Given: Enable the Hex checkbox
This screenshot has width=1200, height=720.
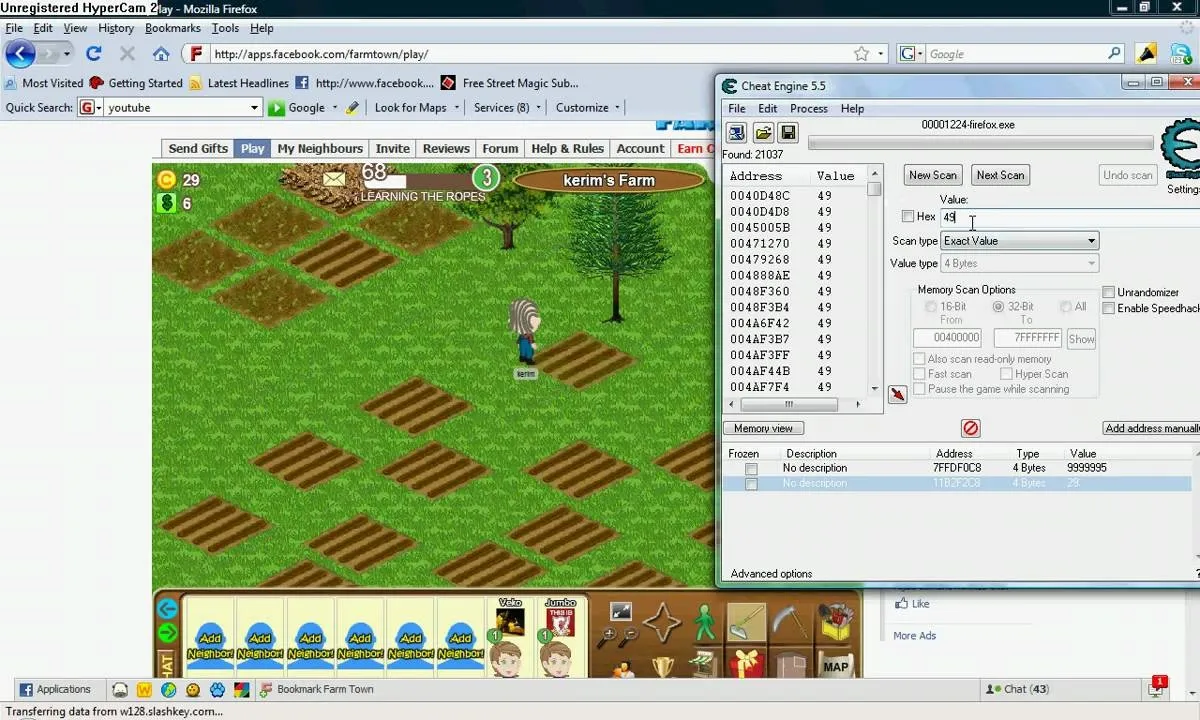Looking at the screenshot, I should (x=908, y=216).
